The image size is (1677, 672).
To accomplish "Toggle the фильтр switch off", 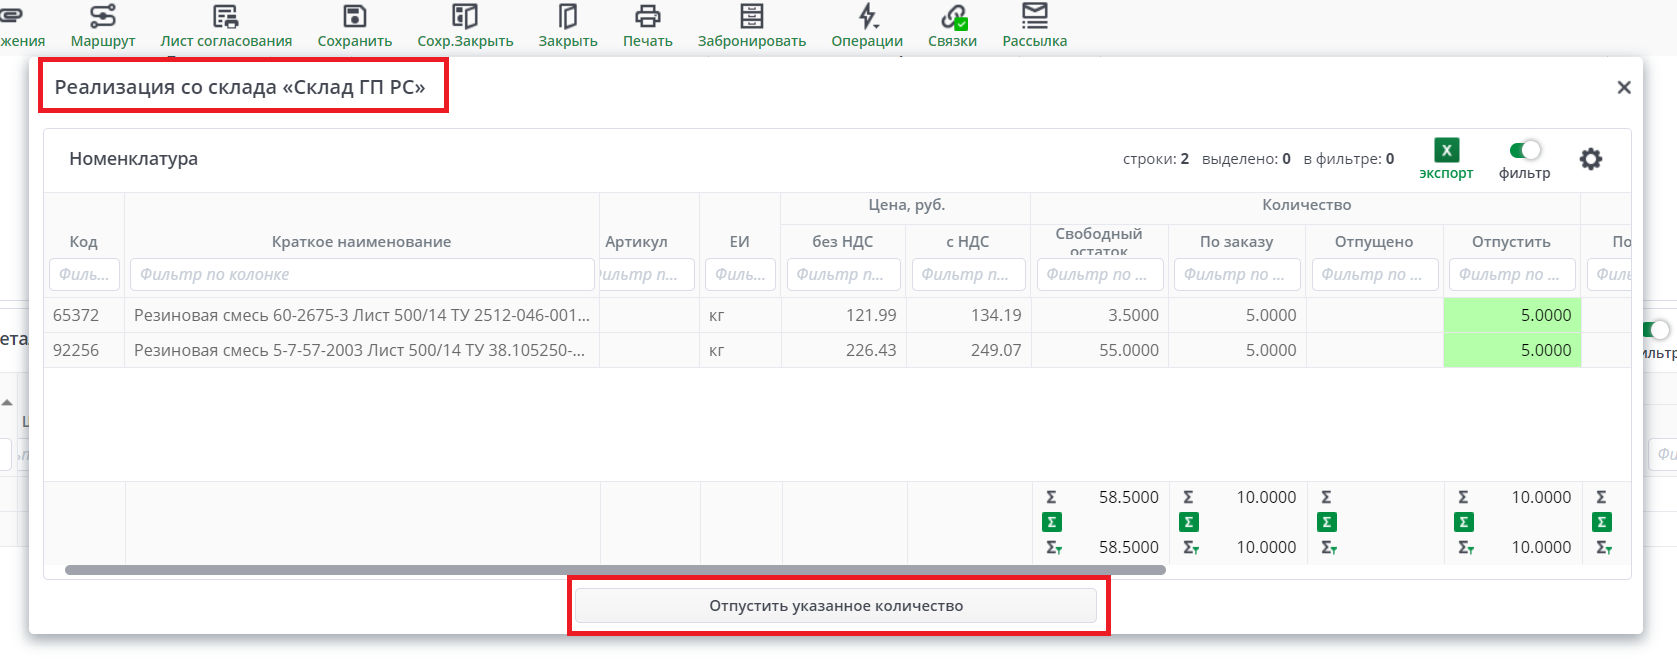I will (x=1525, y=150).
